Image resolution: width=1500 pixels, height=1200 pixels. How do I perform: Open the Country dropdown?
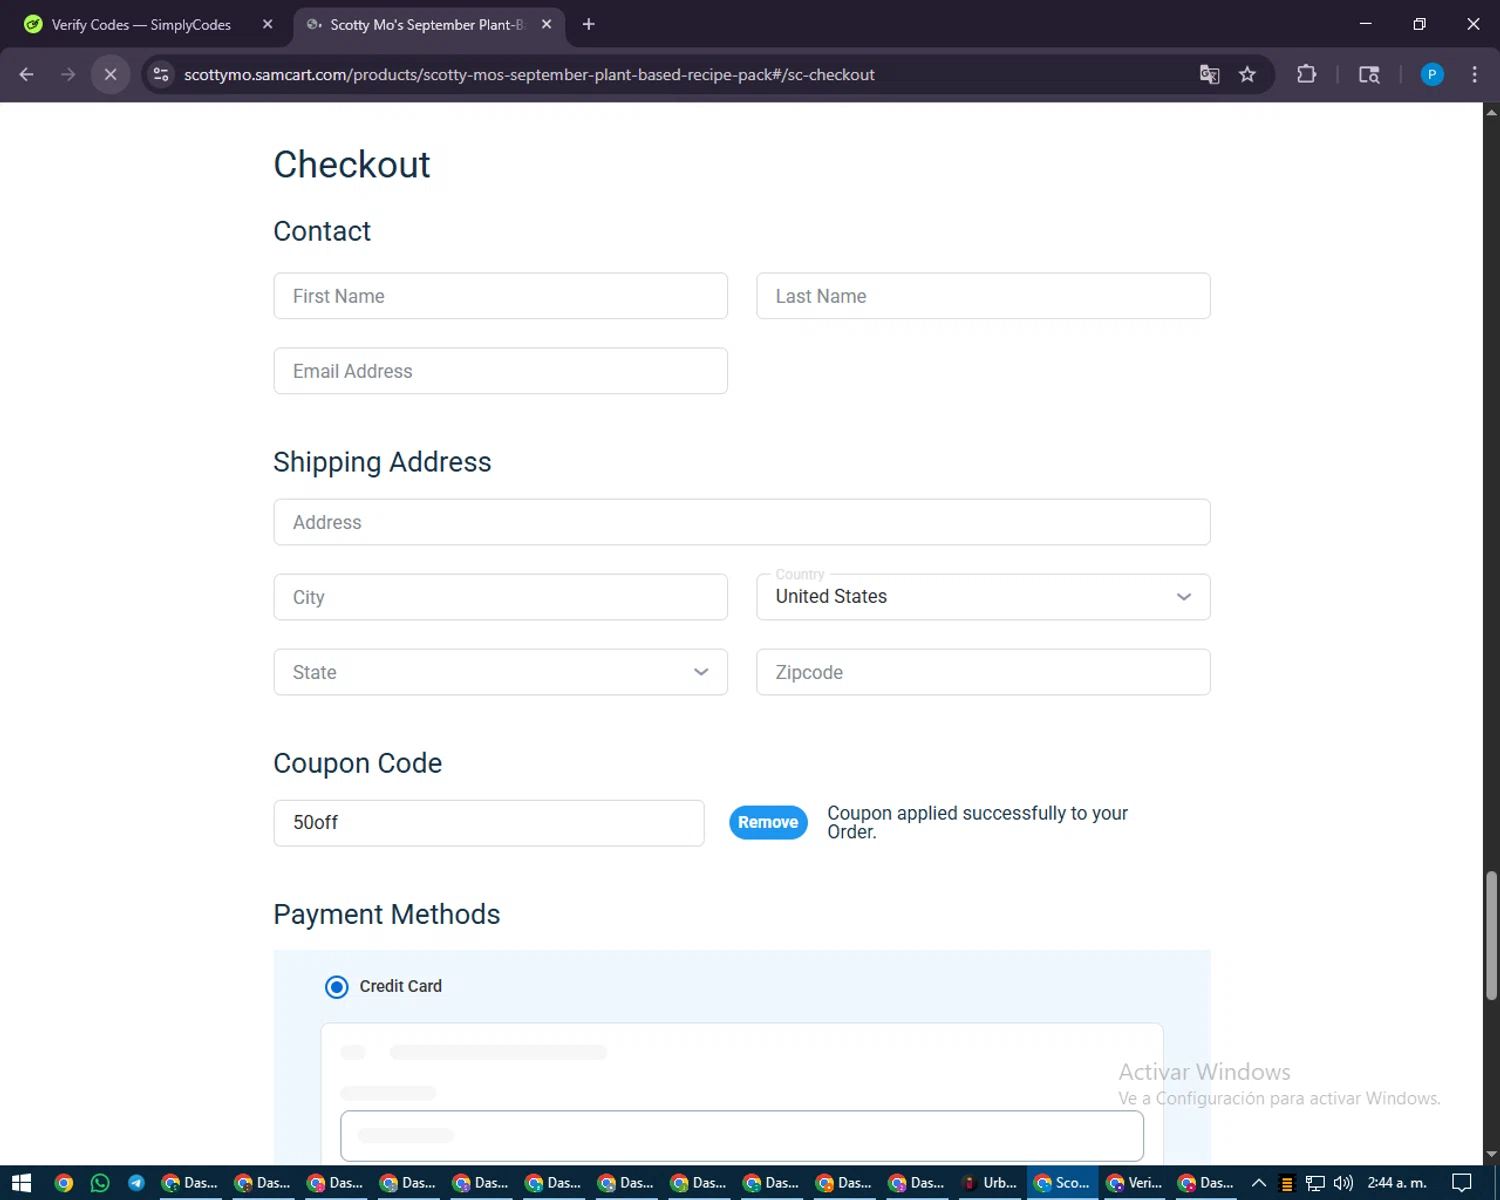(x=983, y=597)
